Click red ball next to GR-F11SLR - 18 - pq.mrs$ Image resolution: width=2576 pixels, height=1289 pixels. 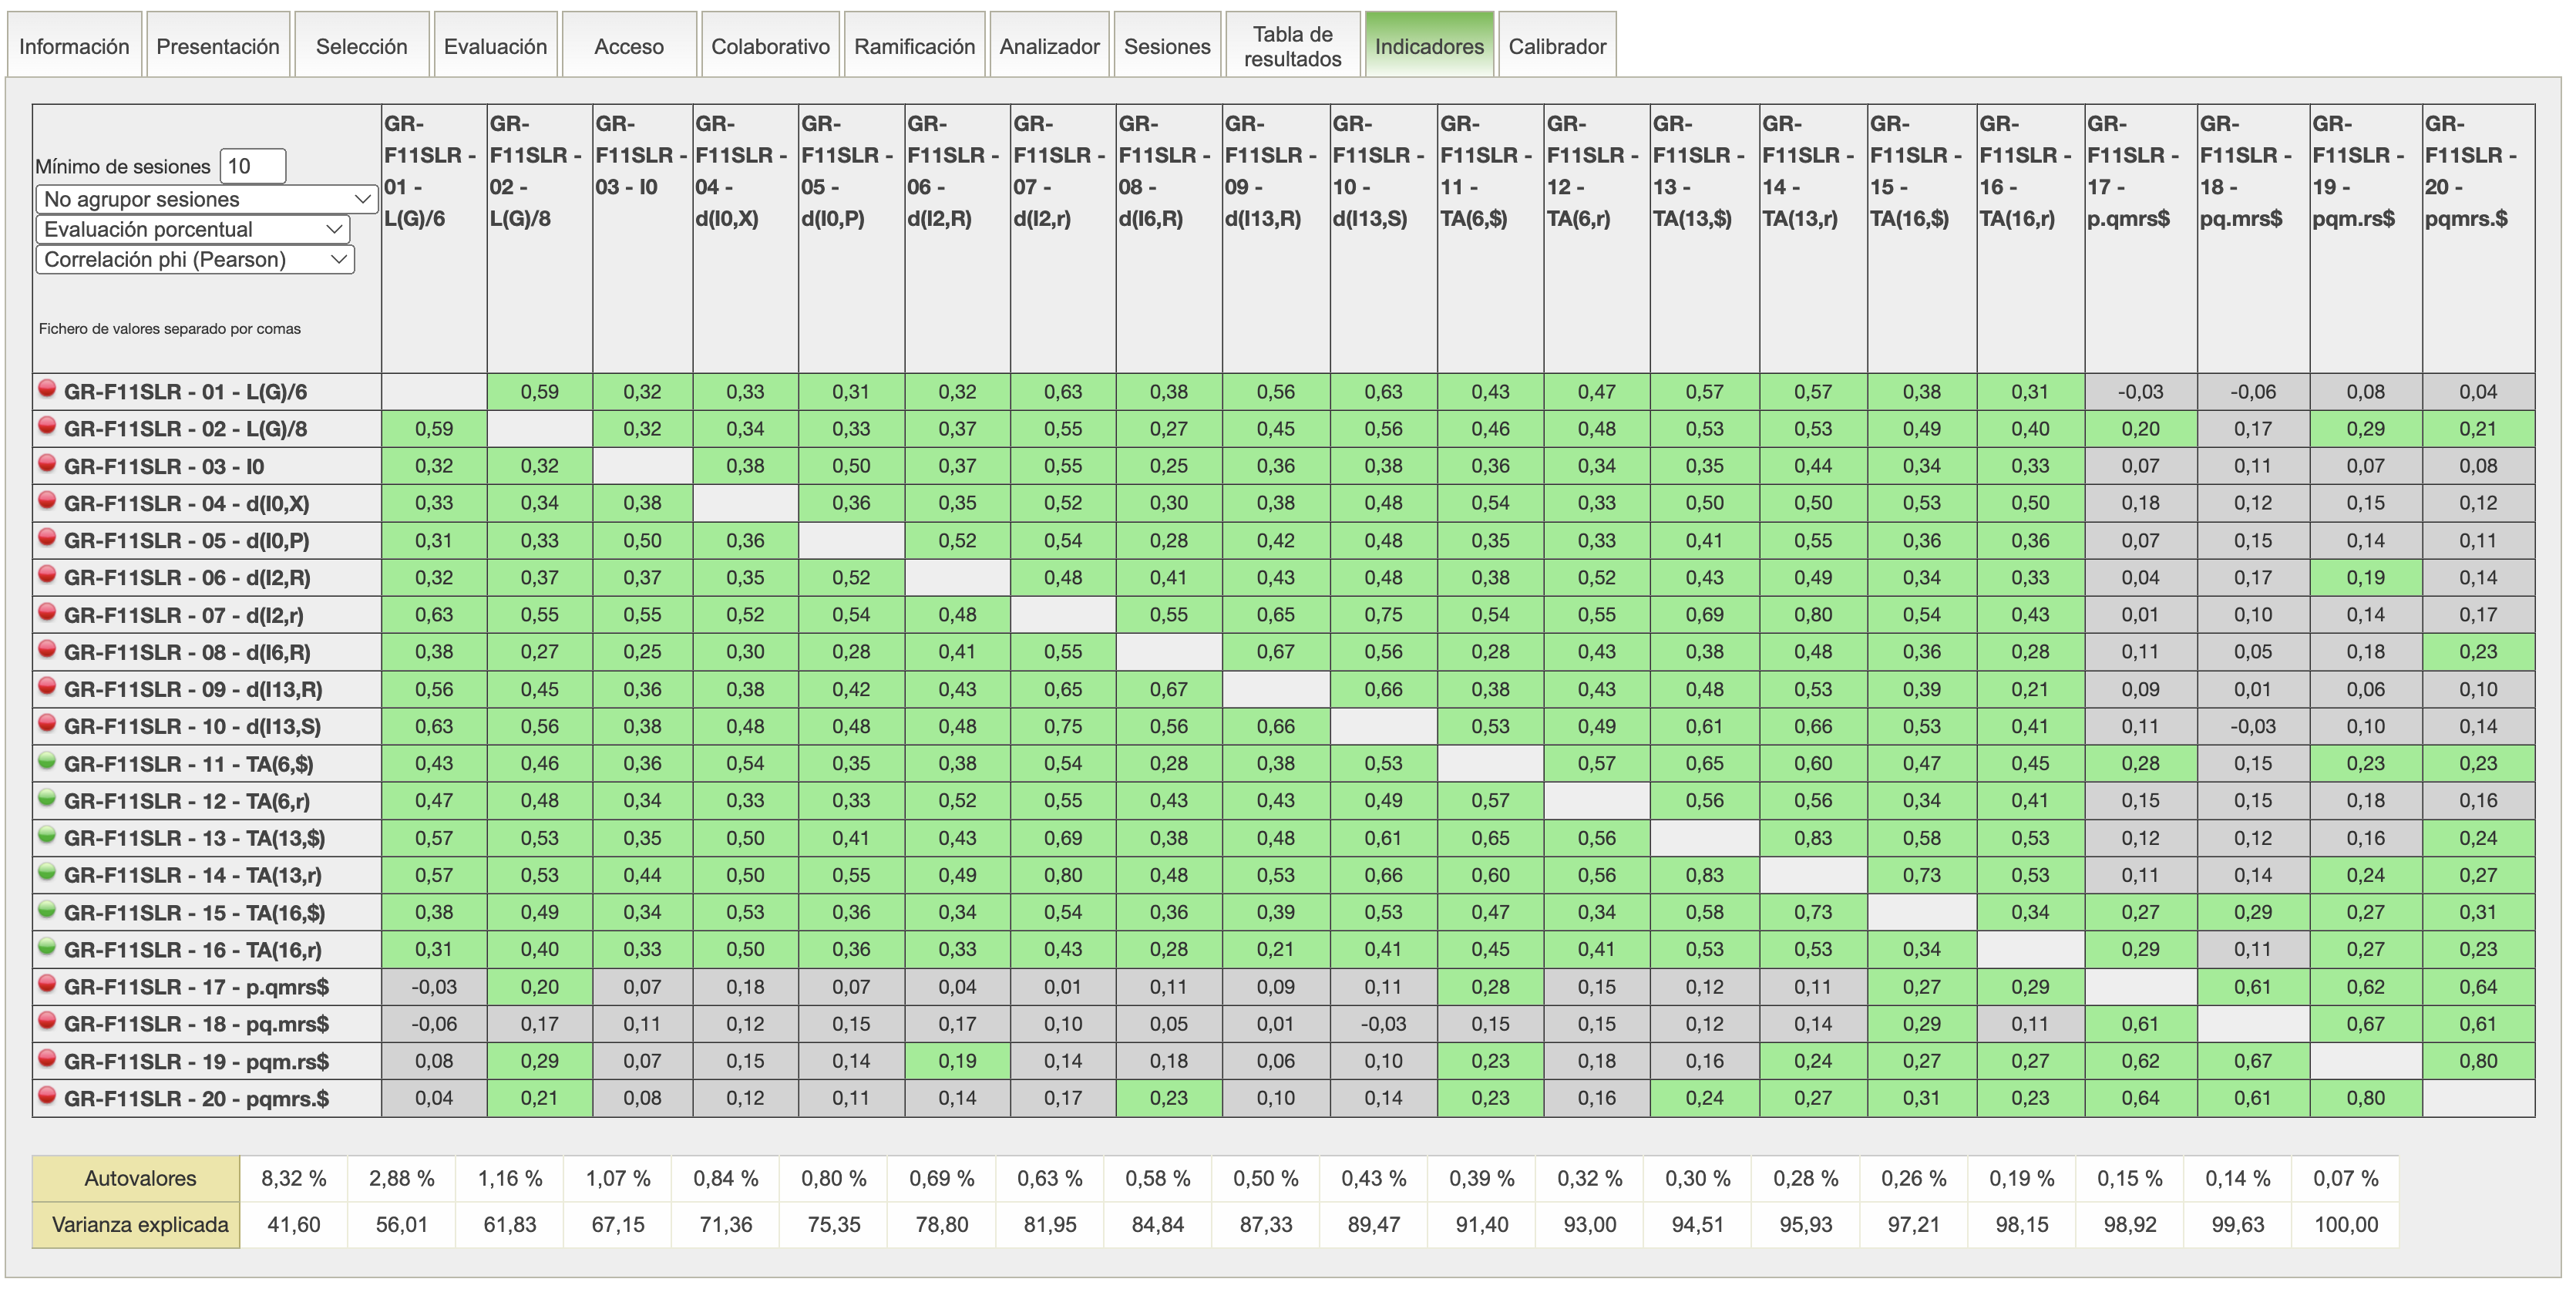pyautogui.click(x=46, y=1021)
